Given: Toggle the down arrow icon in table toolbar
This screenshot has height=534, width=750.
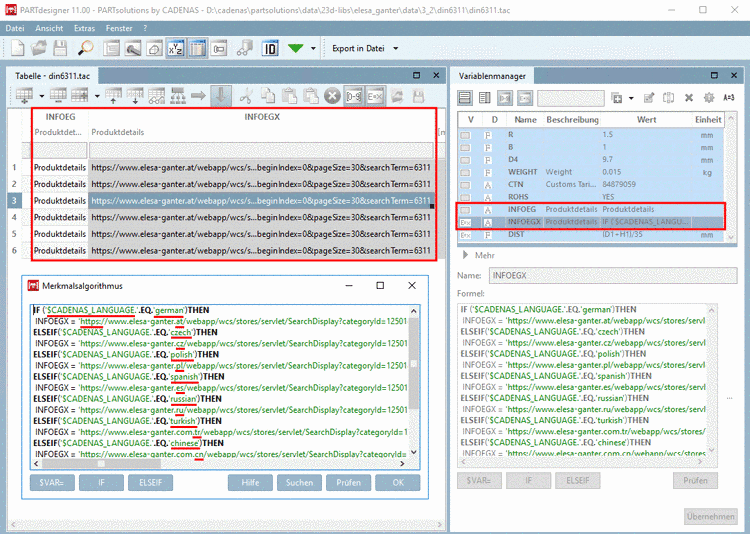Looking at the screenshot, I should point(221,96).
